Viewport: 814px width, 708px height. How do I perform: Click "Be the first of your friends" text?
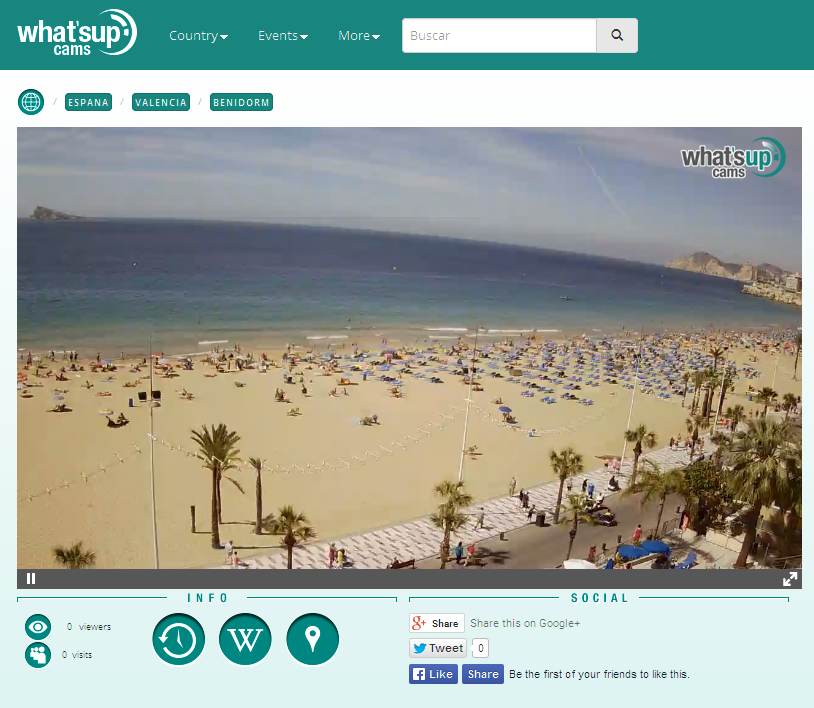coord(599,674)
